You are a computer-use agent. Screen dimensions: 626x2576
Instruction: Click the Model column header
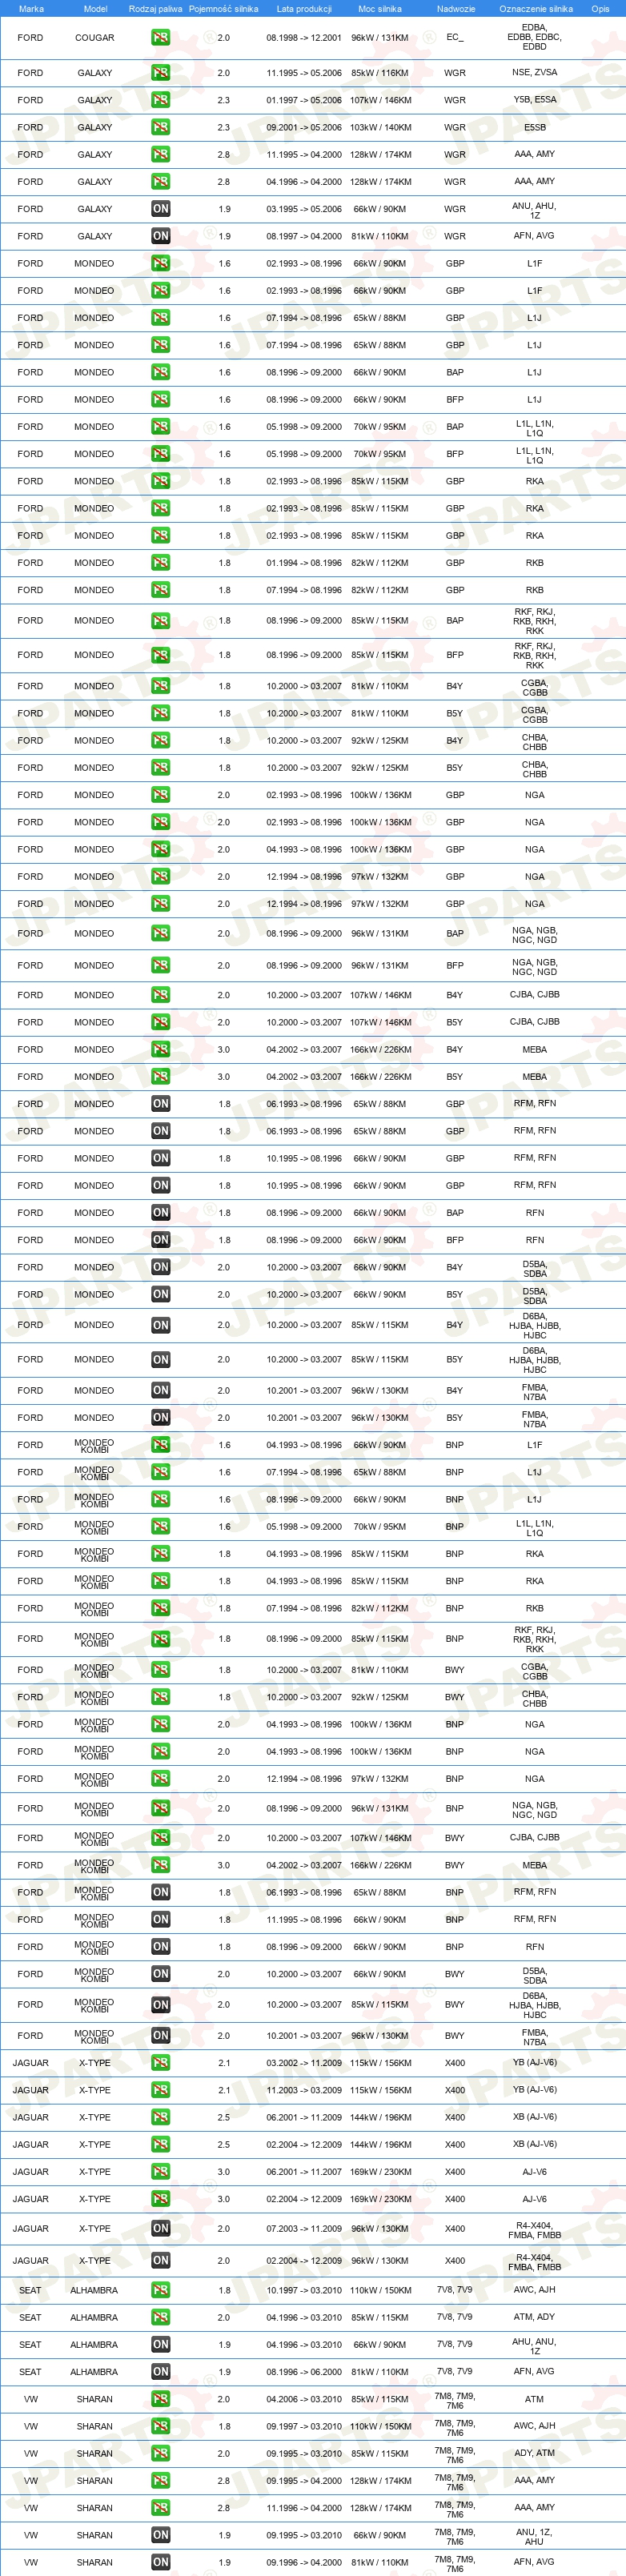pos(95,9)
